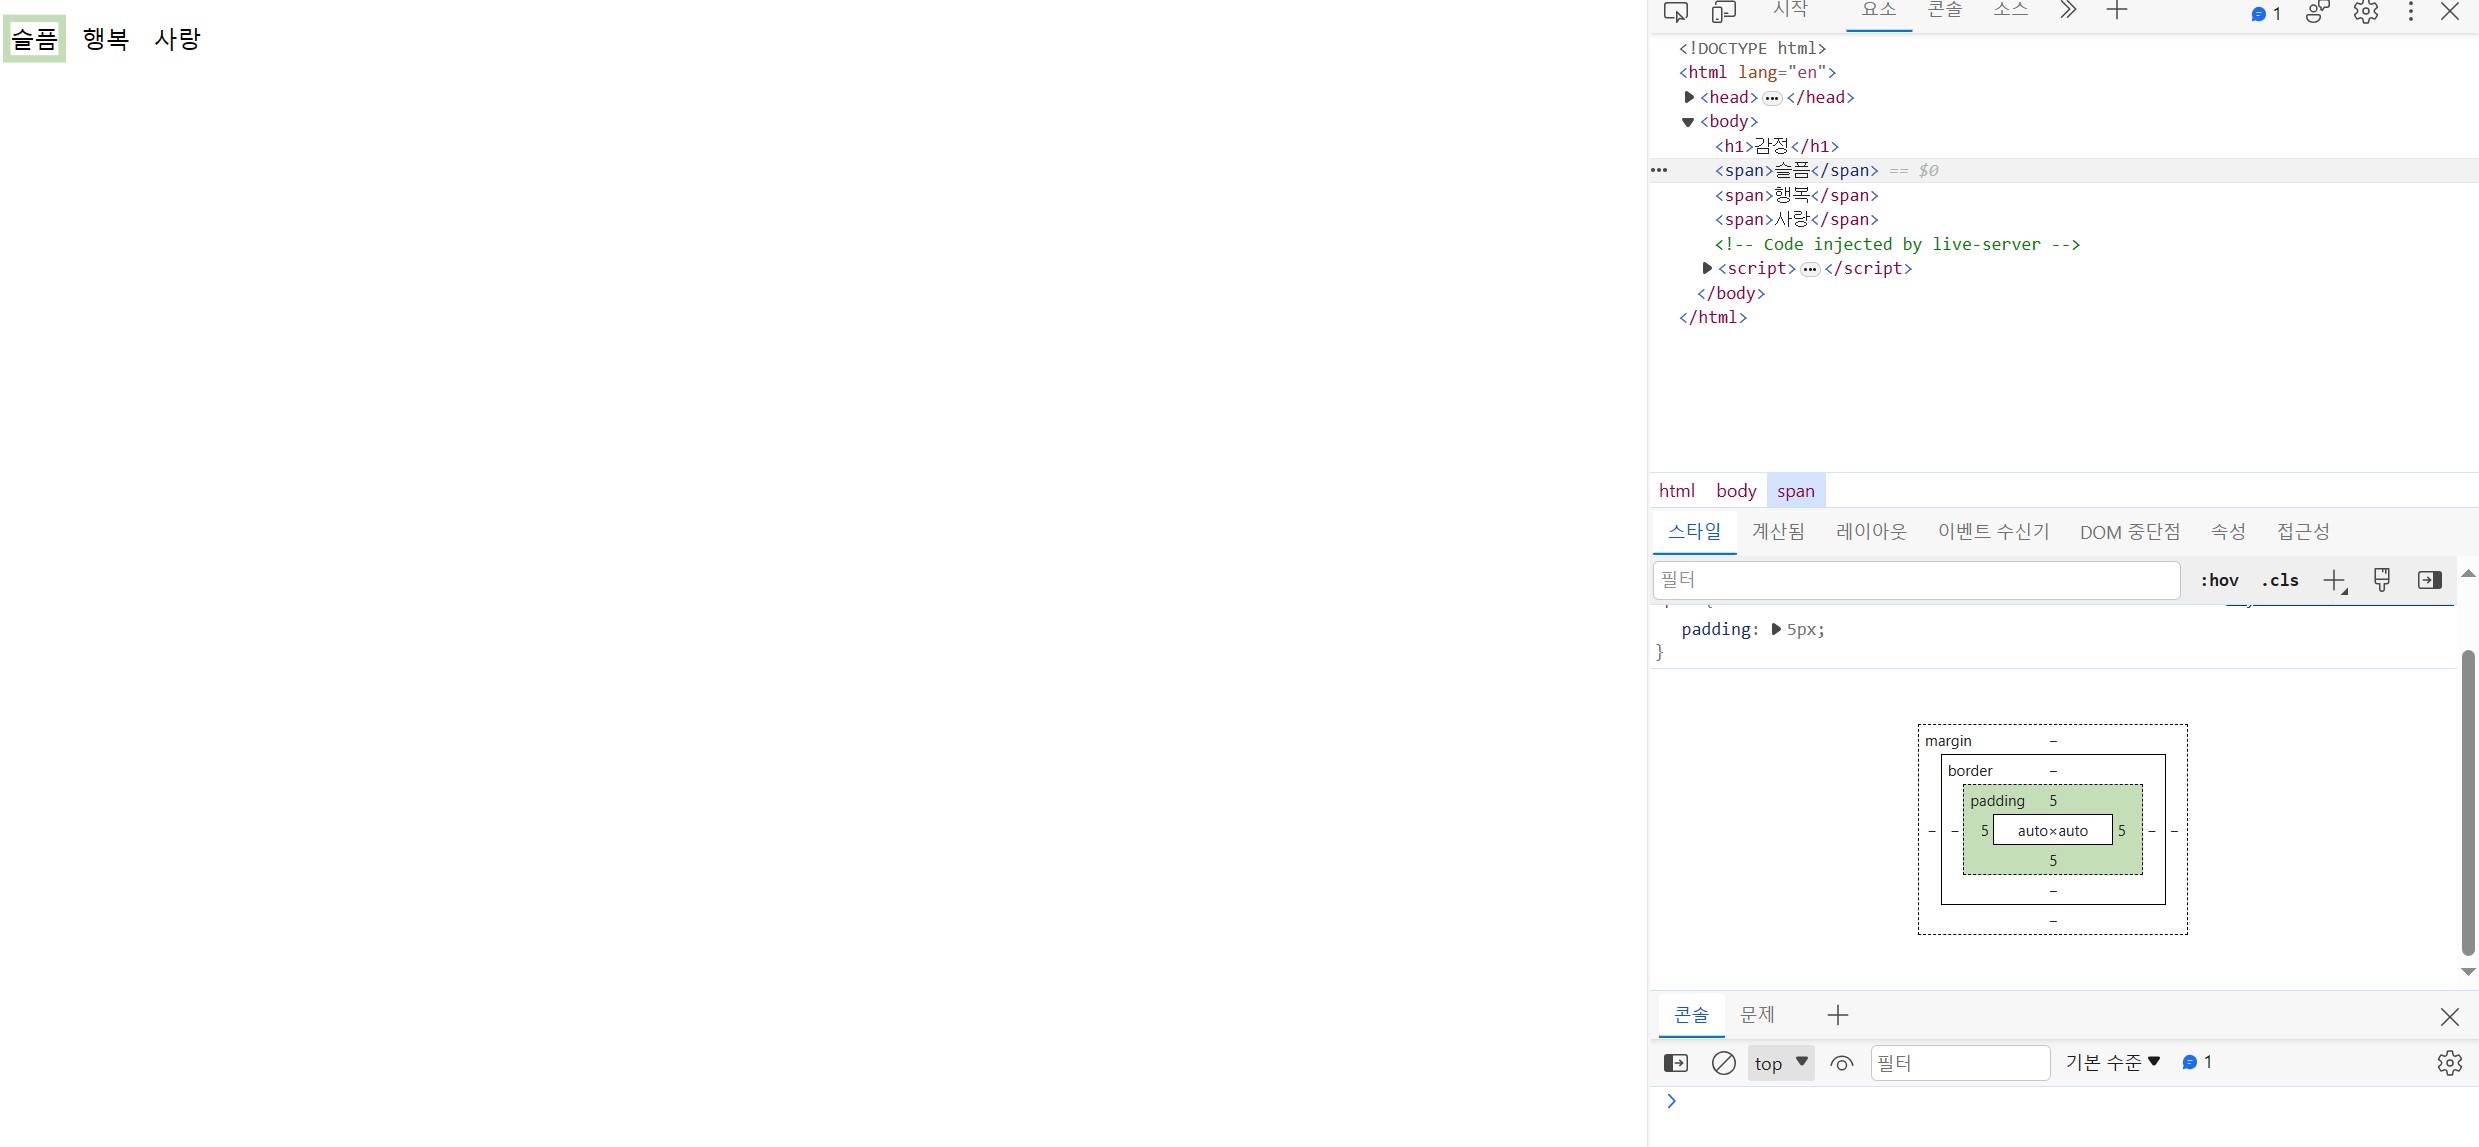The height and width of the screenshot is (1147, 2479).
Task: Open the 소스 tab
Action: [x=2011, y=10]
